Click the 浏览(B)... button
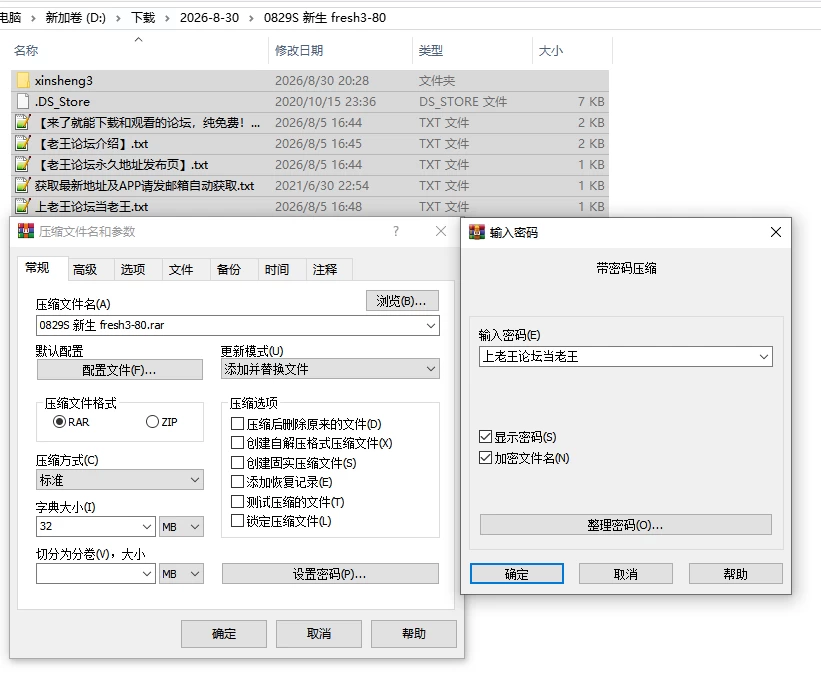Viewport: 821px width, 688px height. (x=402, y=301)
